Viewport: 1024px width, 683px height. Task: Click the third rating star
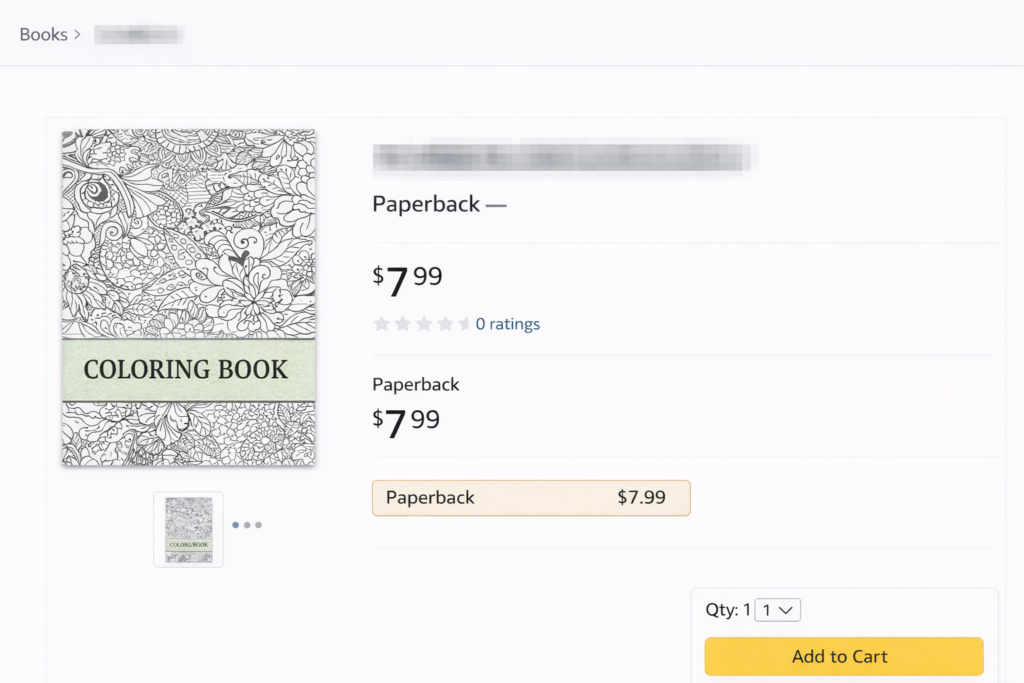(423, 324)
